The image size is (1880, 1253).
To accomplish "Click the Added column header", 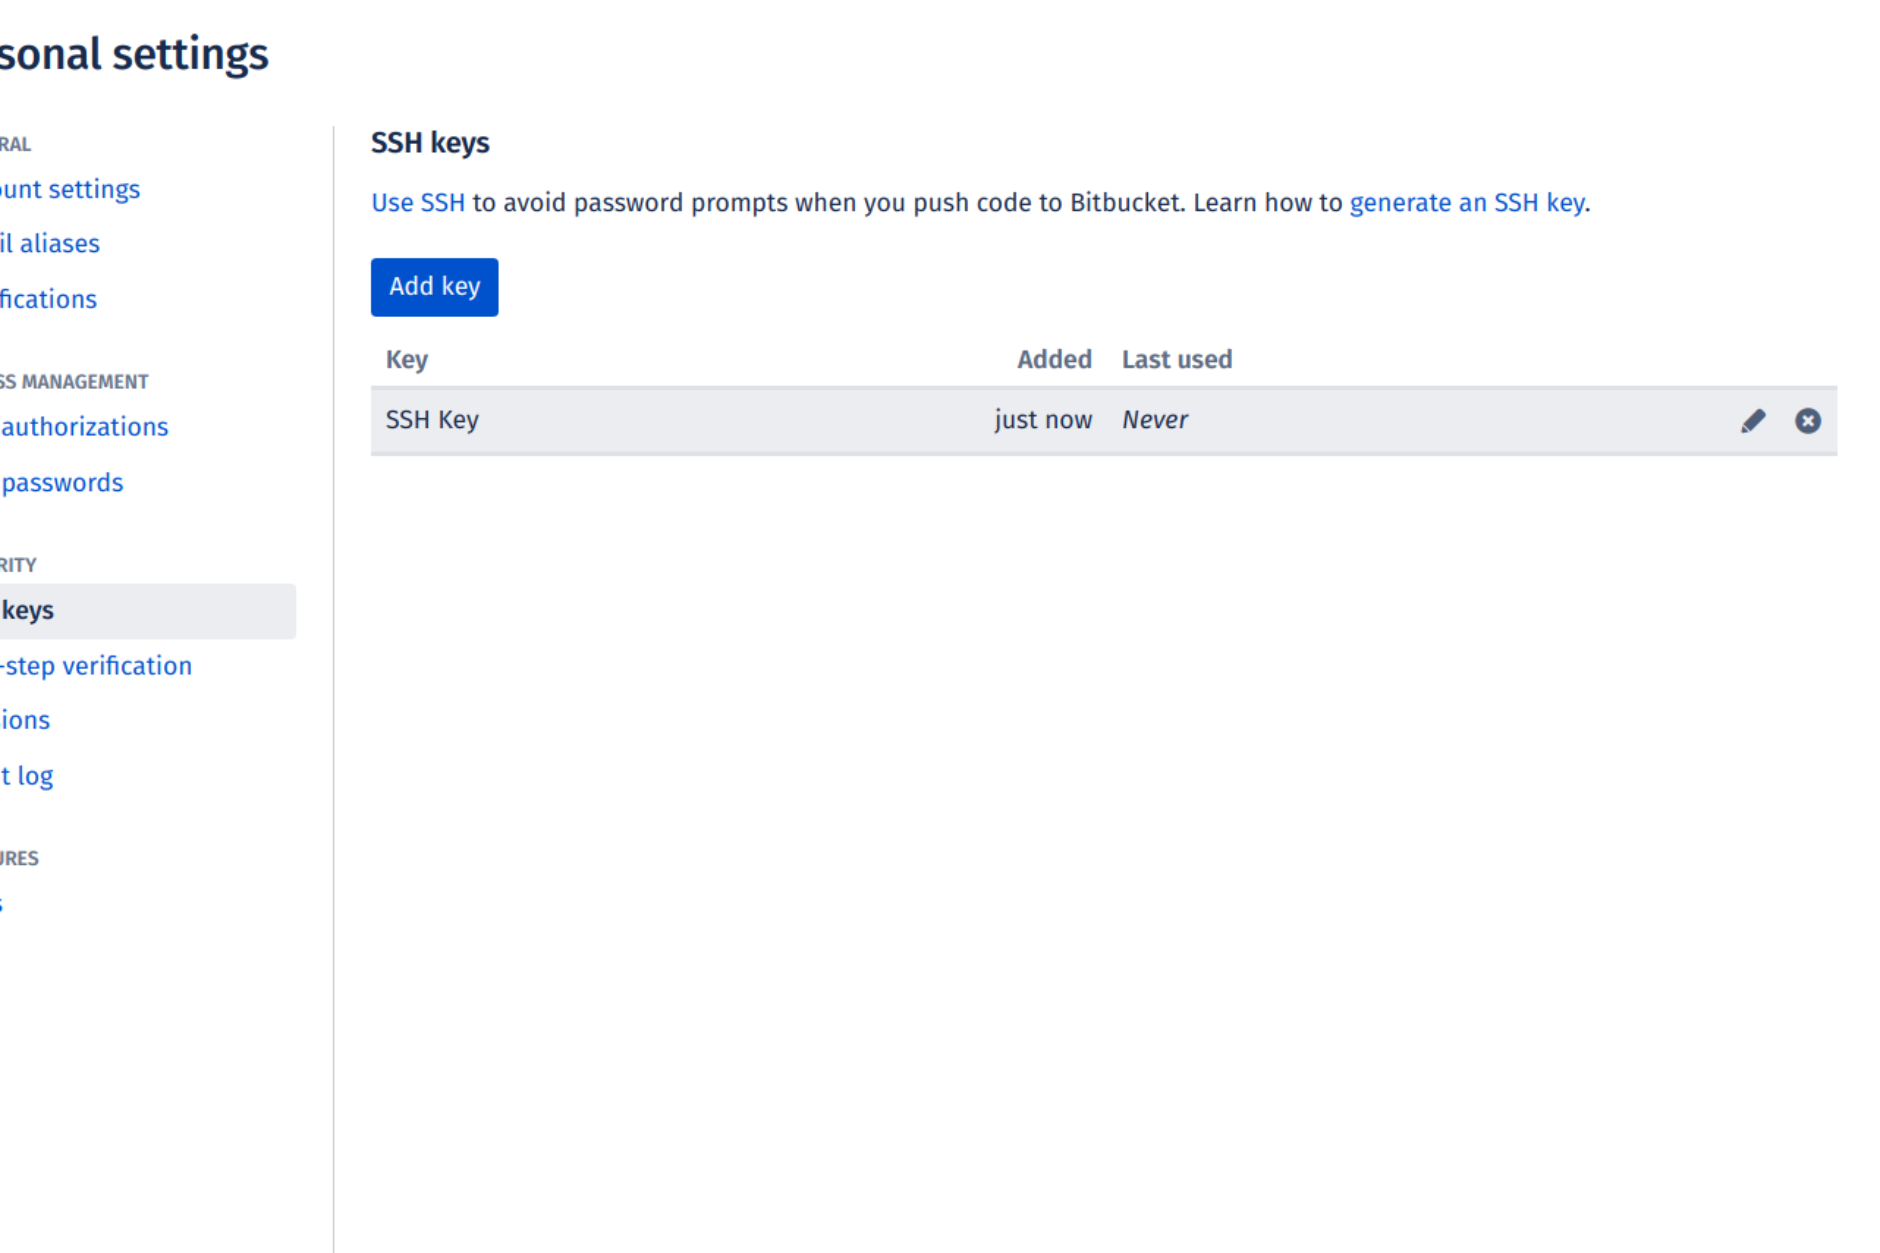I will [1054, 359].
